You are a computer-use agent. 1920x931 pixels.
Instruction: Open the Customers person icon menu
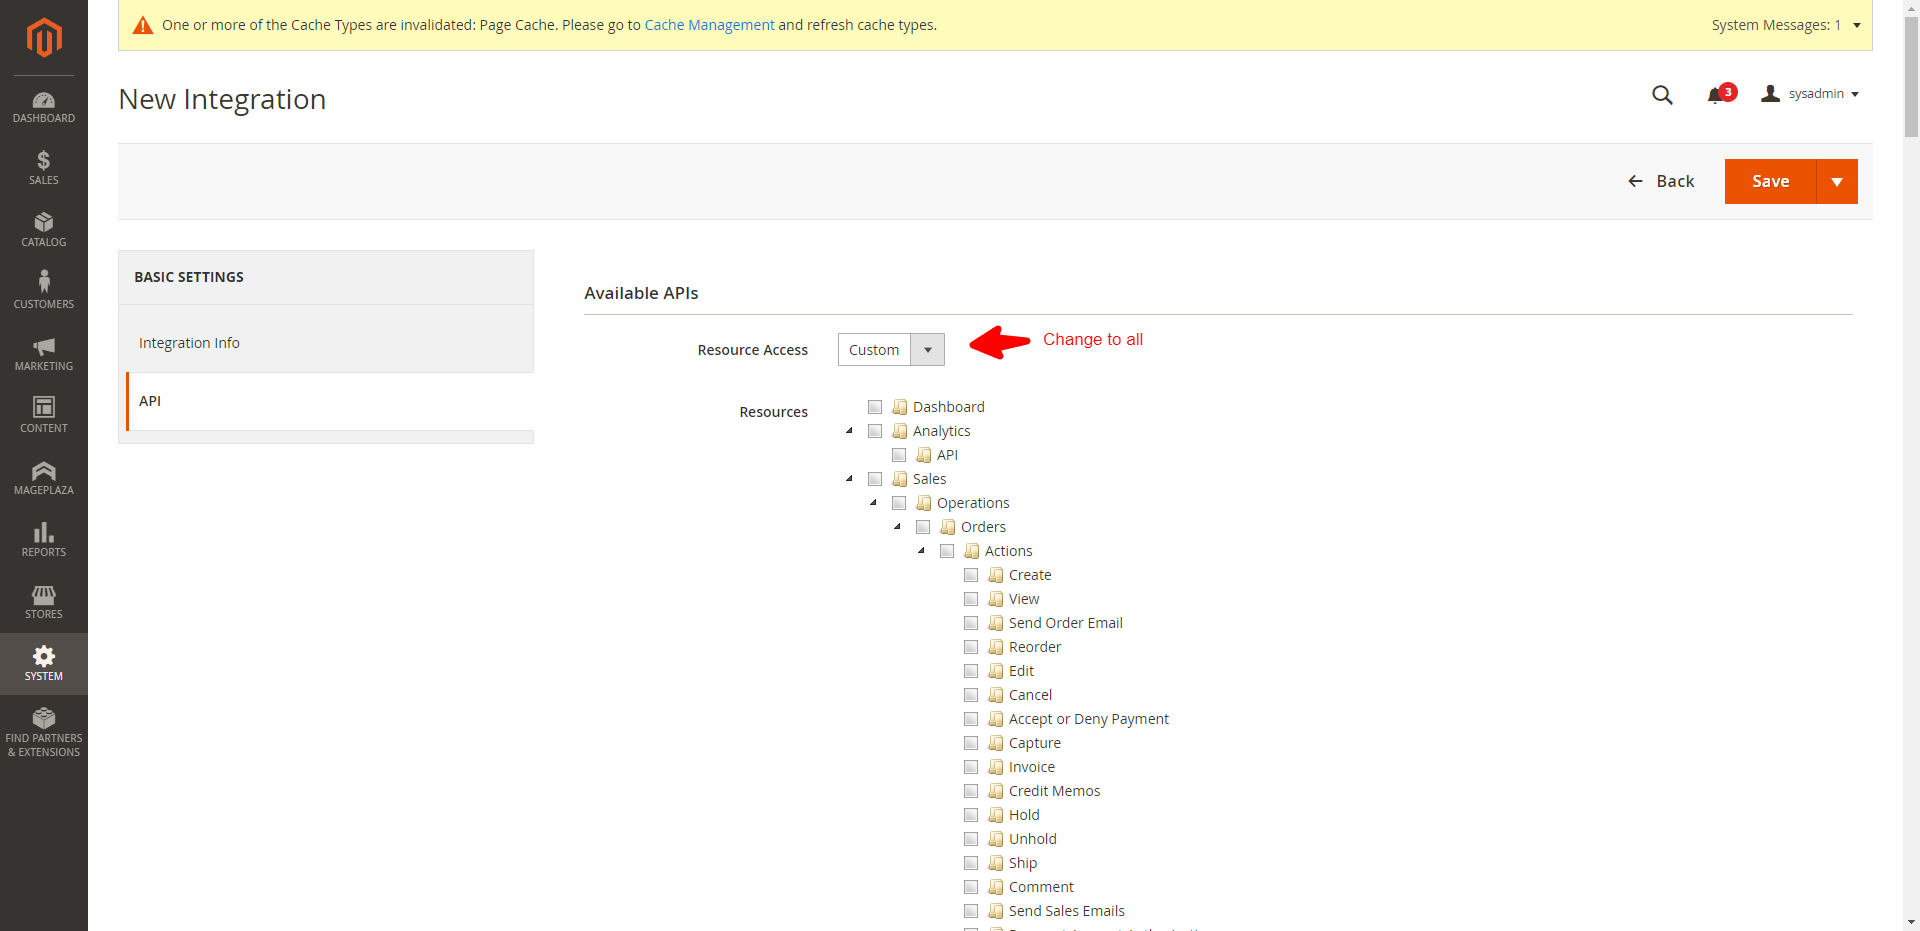[x=44, y=290]
